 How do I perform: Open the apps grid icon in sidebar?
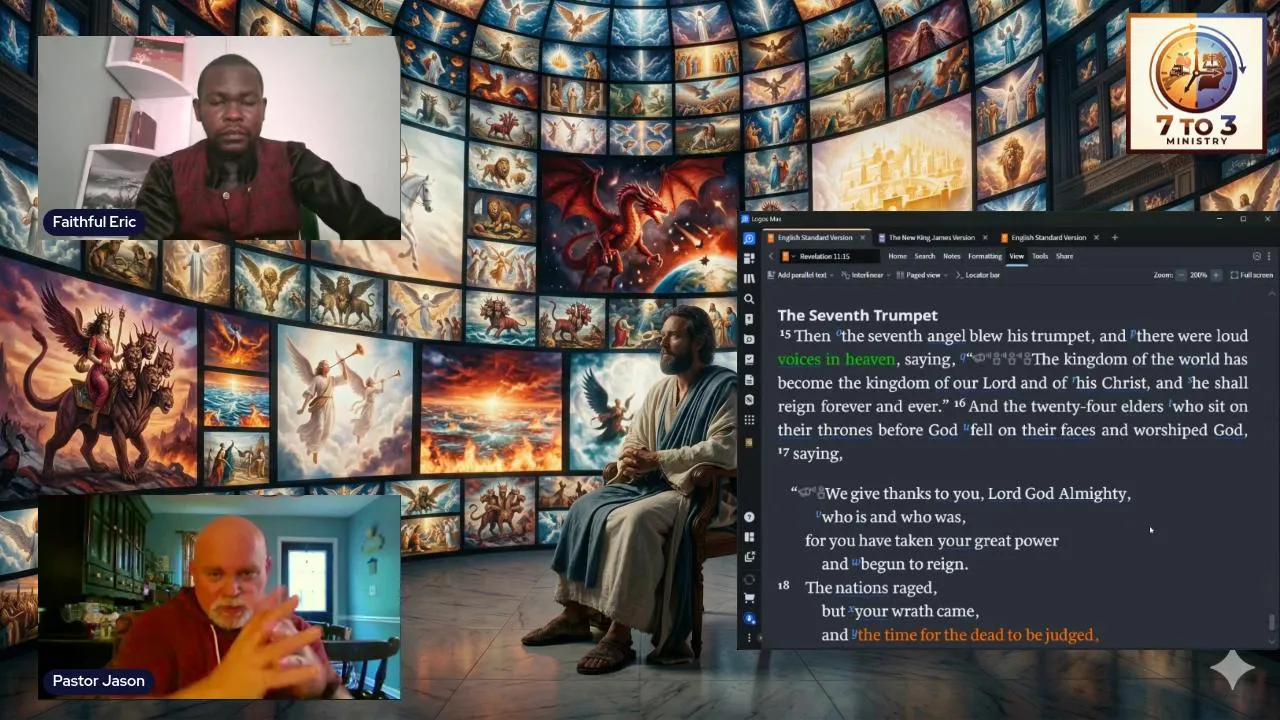pyautogui.click(x=749, y=421)
